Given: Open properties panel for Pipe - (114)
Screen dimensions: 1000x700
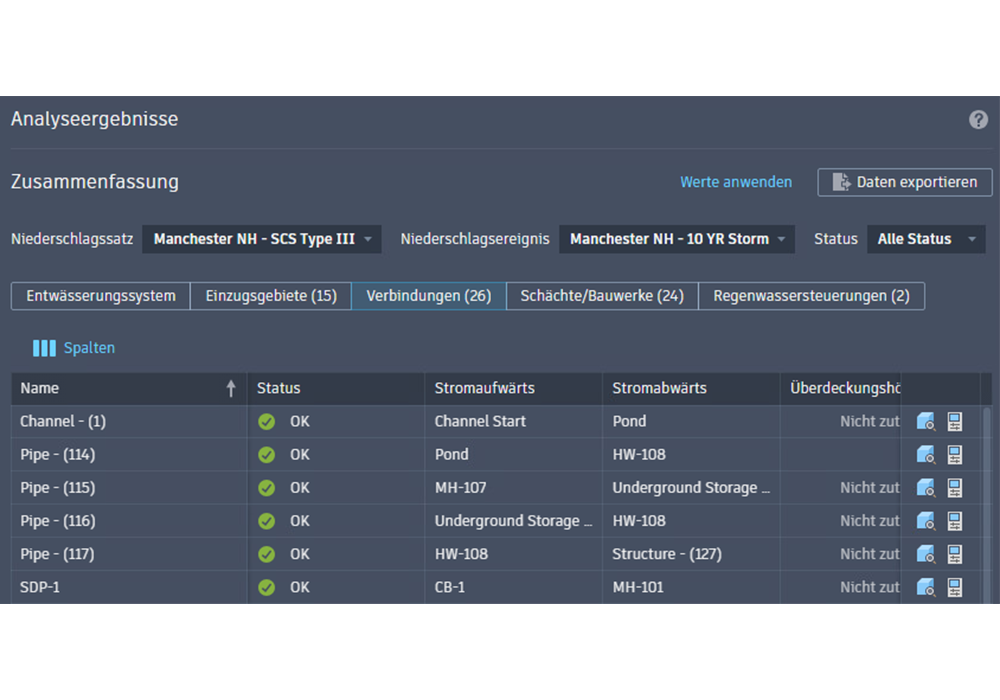Looking at the screenshot, I should coord(955,455).
